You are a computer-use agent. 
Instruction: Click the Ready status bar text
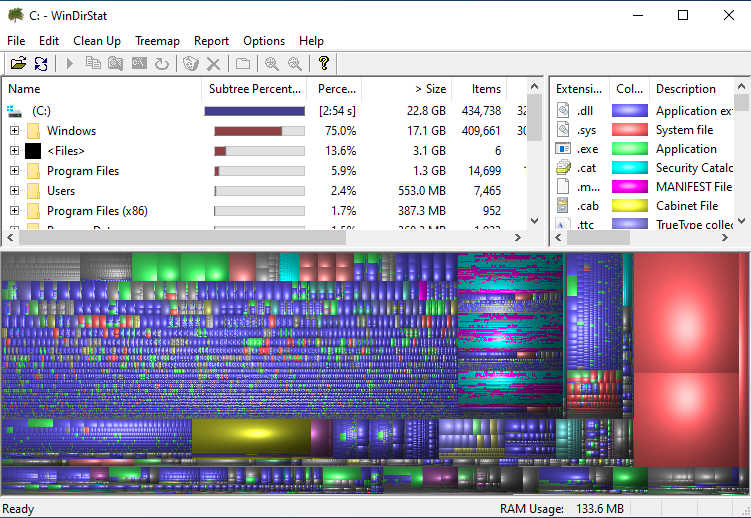pyautogui.click(x=18, y=508)
